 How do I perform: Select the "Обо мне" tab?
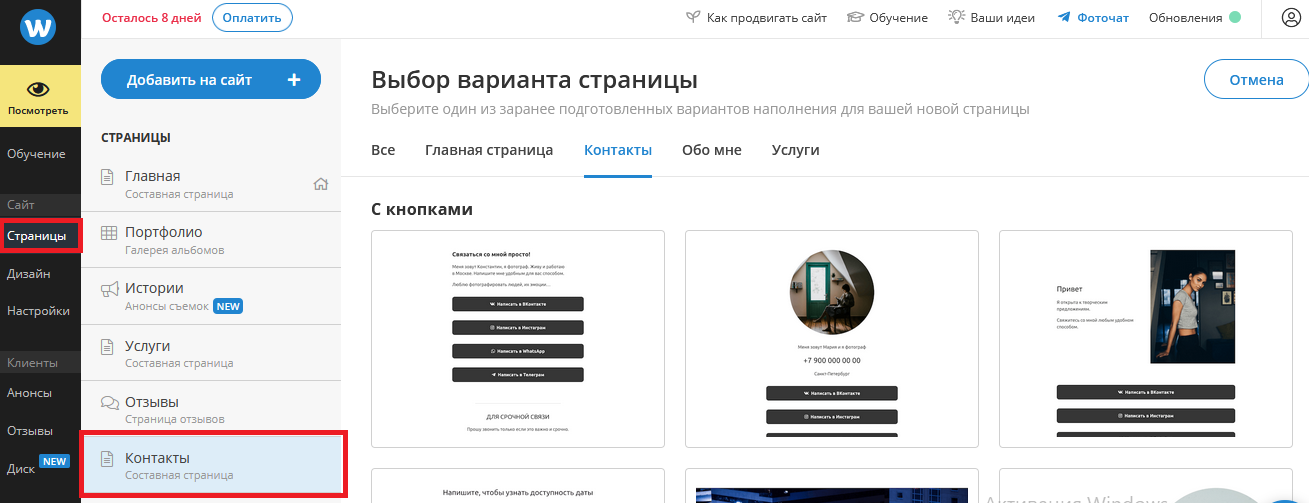[711, 150]
